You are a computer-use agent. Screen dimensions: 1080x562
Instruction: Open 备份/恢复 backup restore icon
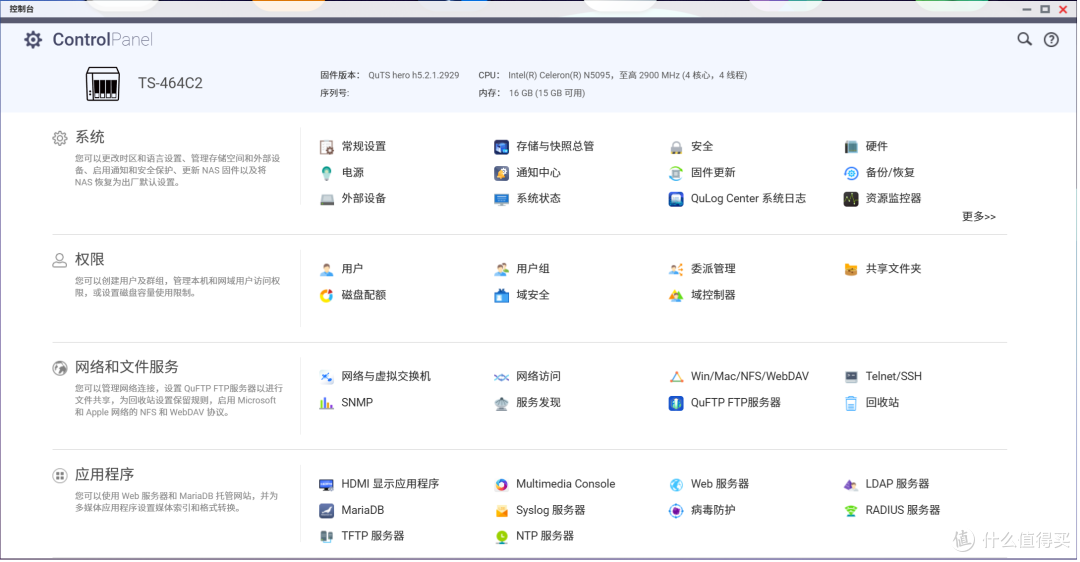851,173
